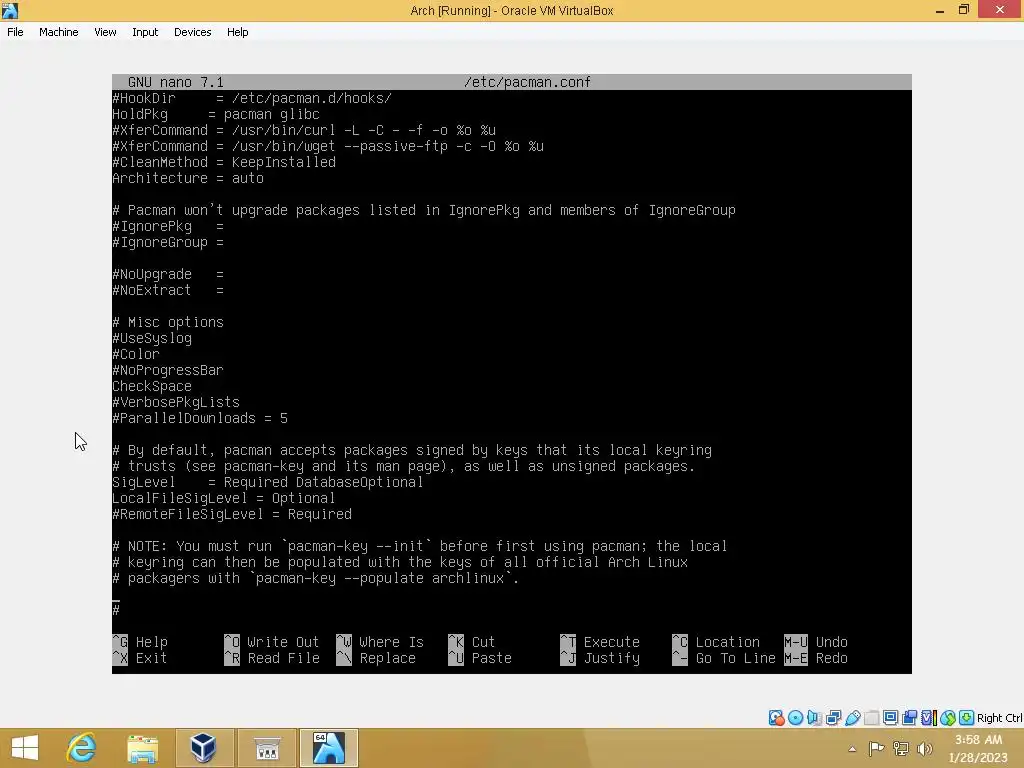Click the M-U Undo shortcut
This screenshot has width=1024, height=768.
coord(816,642)
